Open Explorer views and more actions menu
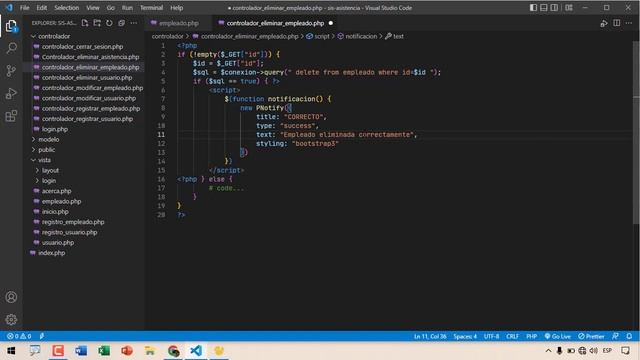 tap(134, 23)
